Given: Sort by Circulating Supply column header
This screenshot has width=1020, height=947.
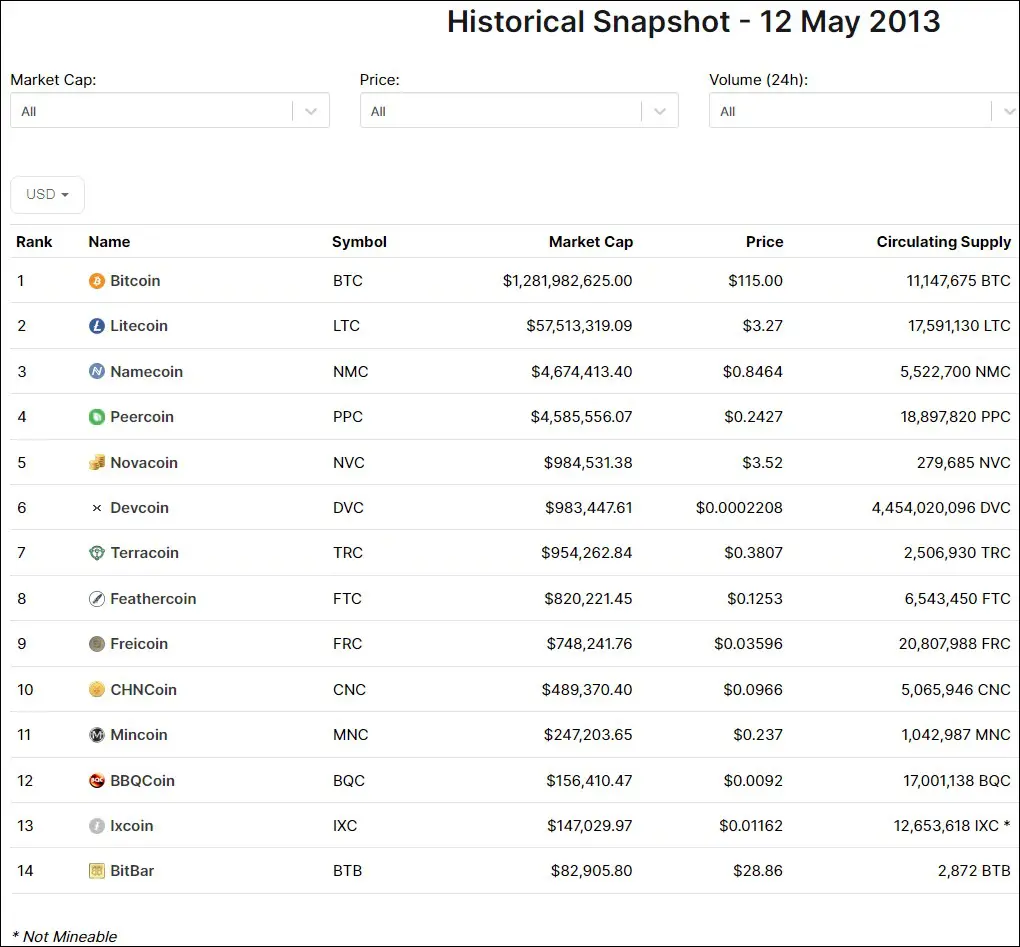Looking at the screenshot, I should pyautogui.click(x=943, y=242).
